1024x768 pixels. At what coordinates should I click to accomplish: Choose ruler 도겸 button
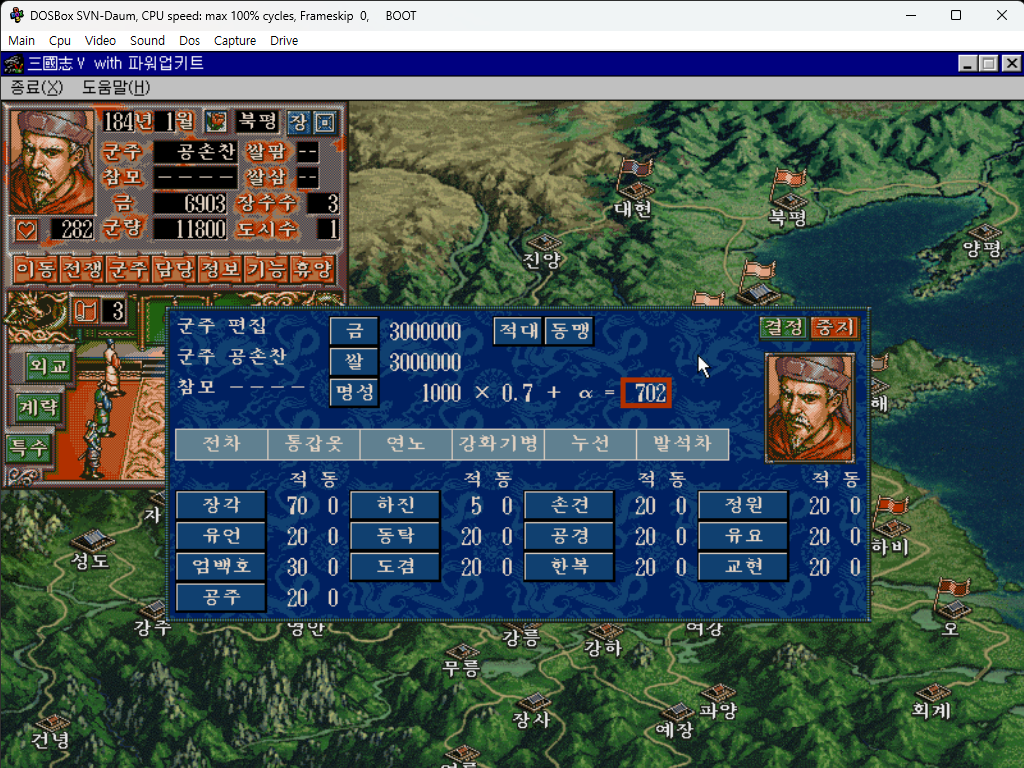395,566
